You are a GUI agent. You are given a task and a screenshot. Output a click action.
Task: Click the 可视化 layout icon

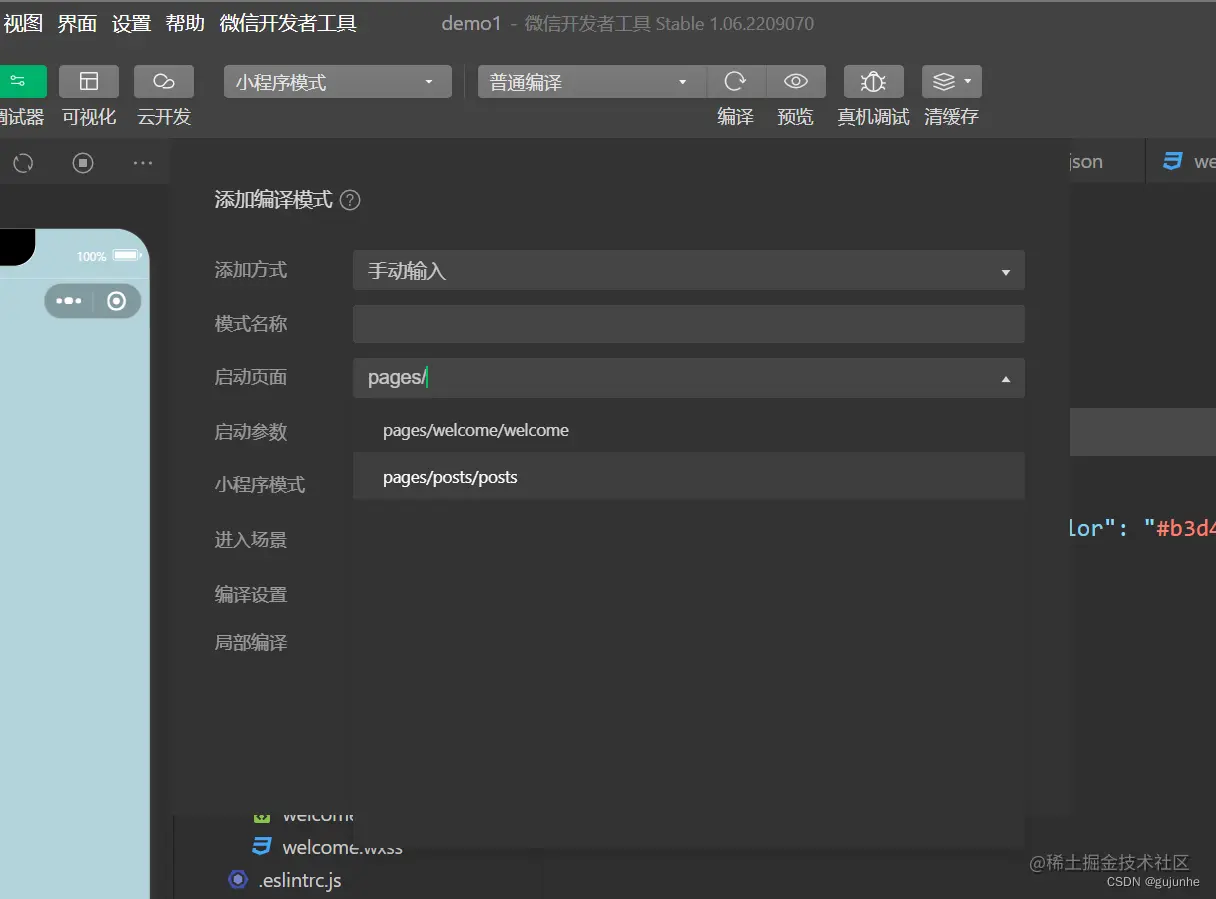coord(89,82)
